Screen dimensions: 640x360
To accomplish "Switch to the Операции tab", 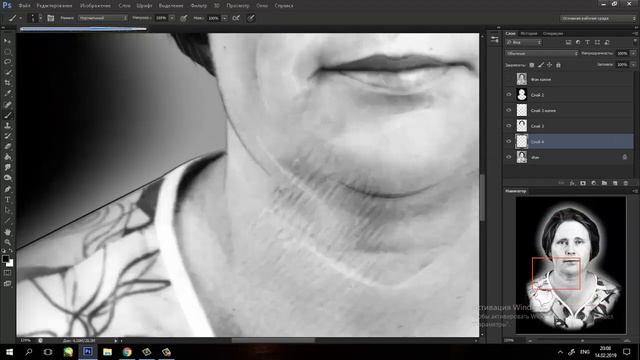I will tap(553, 33).
